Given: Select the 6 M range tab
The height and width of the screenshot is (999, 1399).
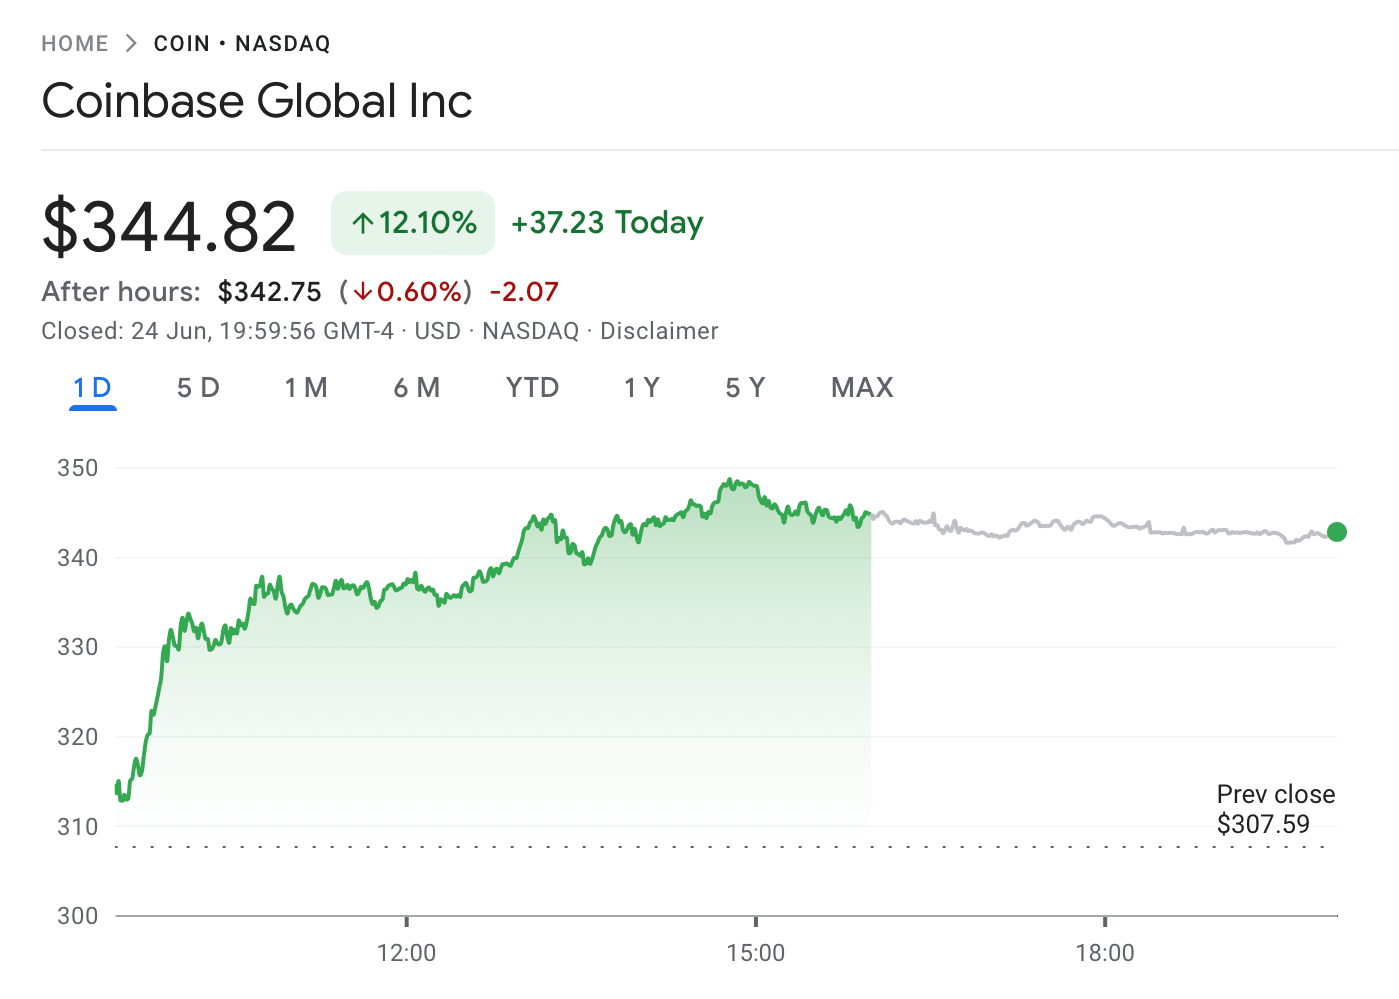Looking at the screenshot, I should point(417,388).
